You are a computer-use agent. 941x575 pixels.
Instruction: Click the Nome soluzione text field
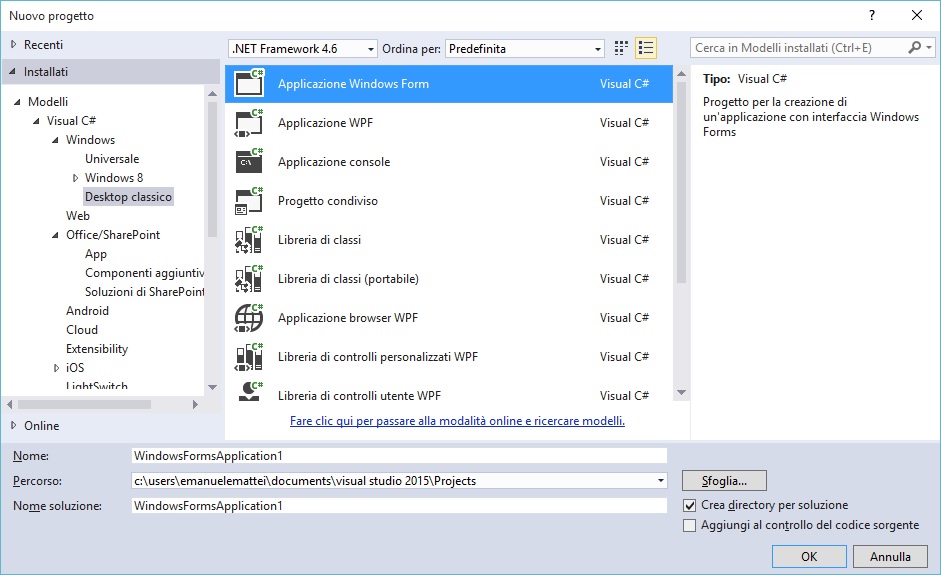(x=399, y=505)
